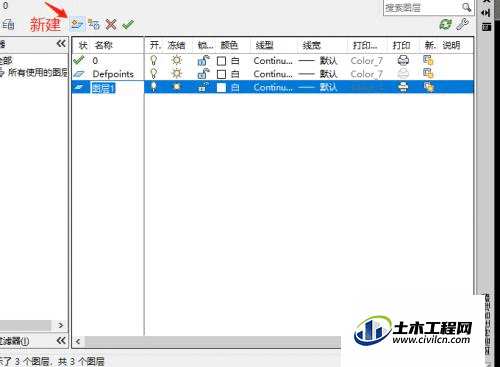Collapse the filter tree with the « chevron

coord(61,43)
